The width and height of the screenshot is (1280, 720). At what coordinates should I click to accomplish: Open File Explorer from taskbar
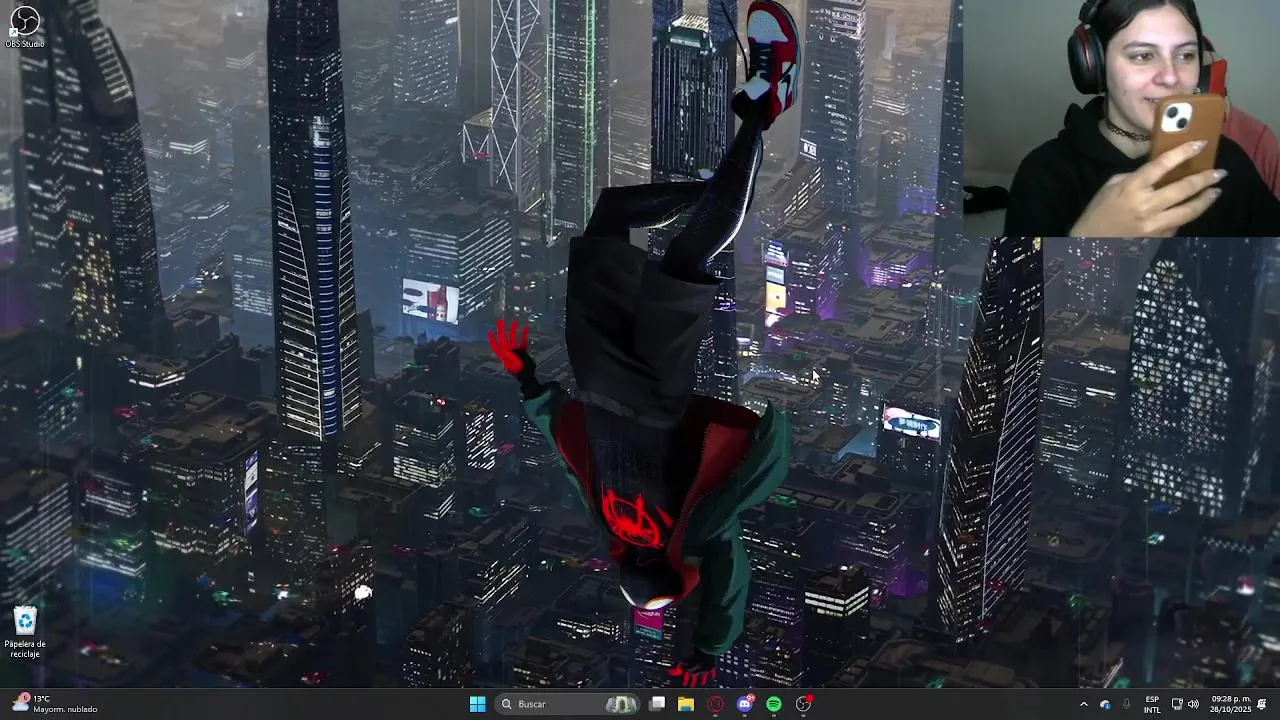[686, 704]
